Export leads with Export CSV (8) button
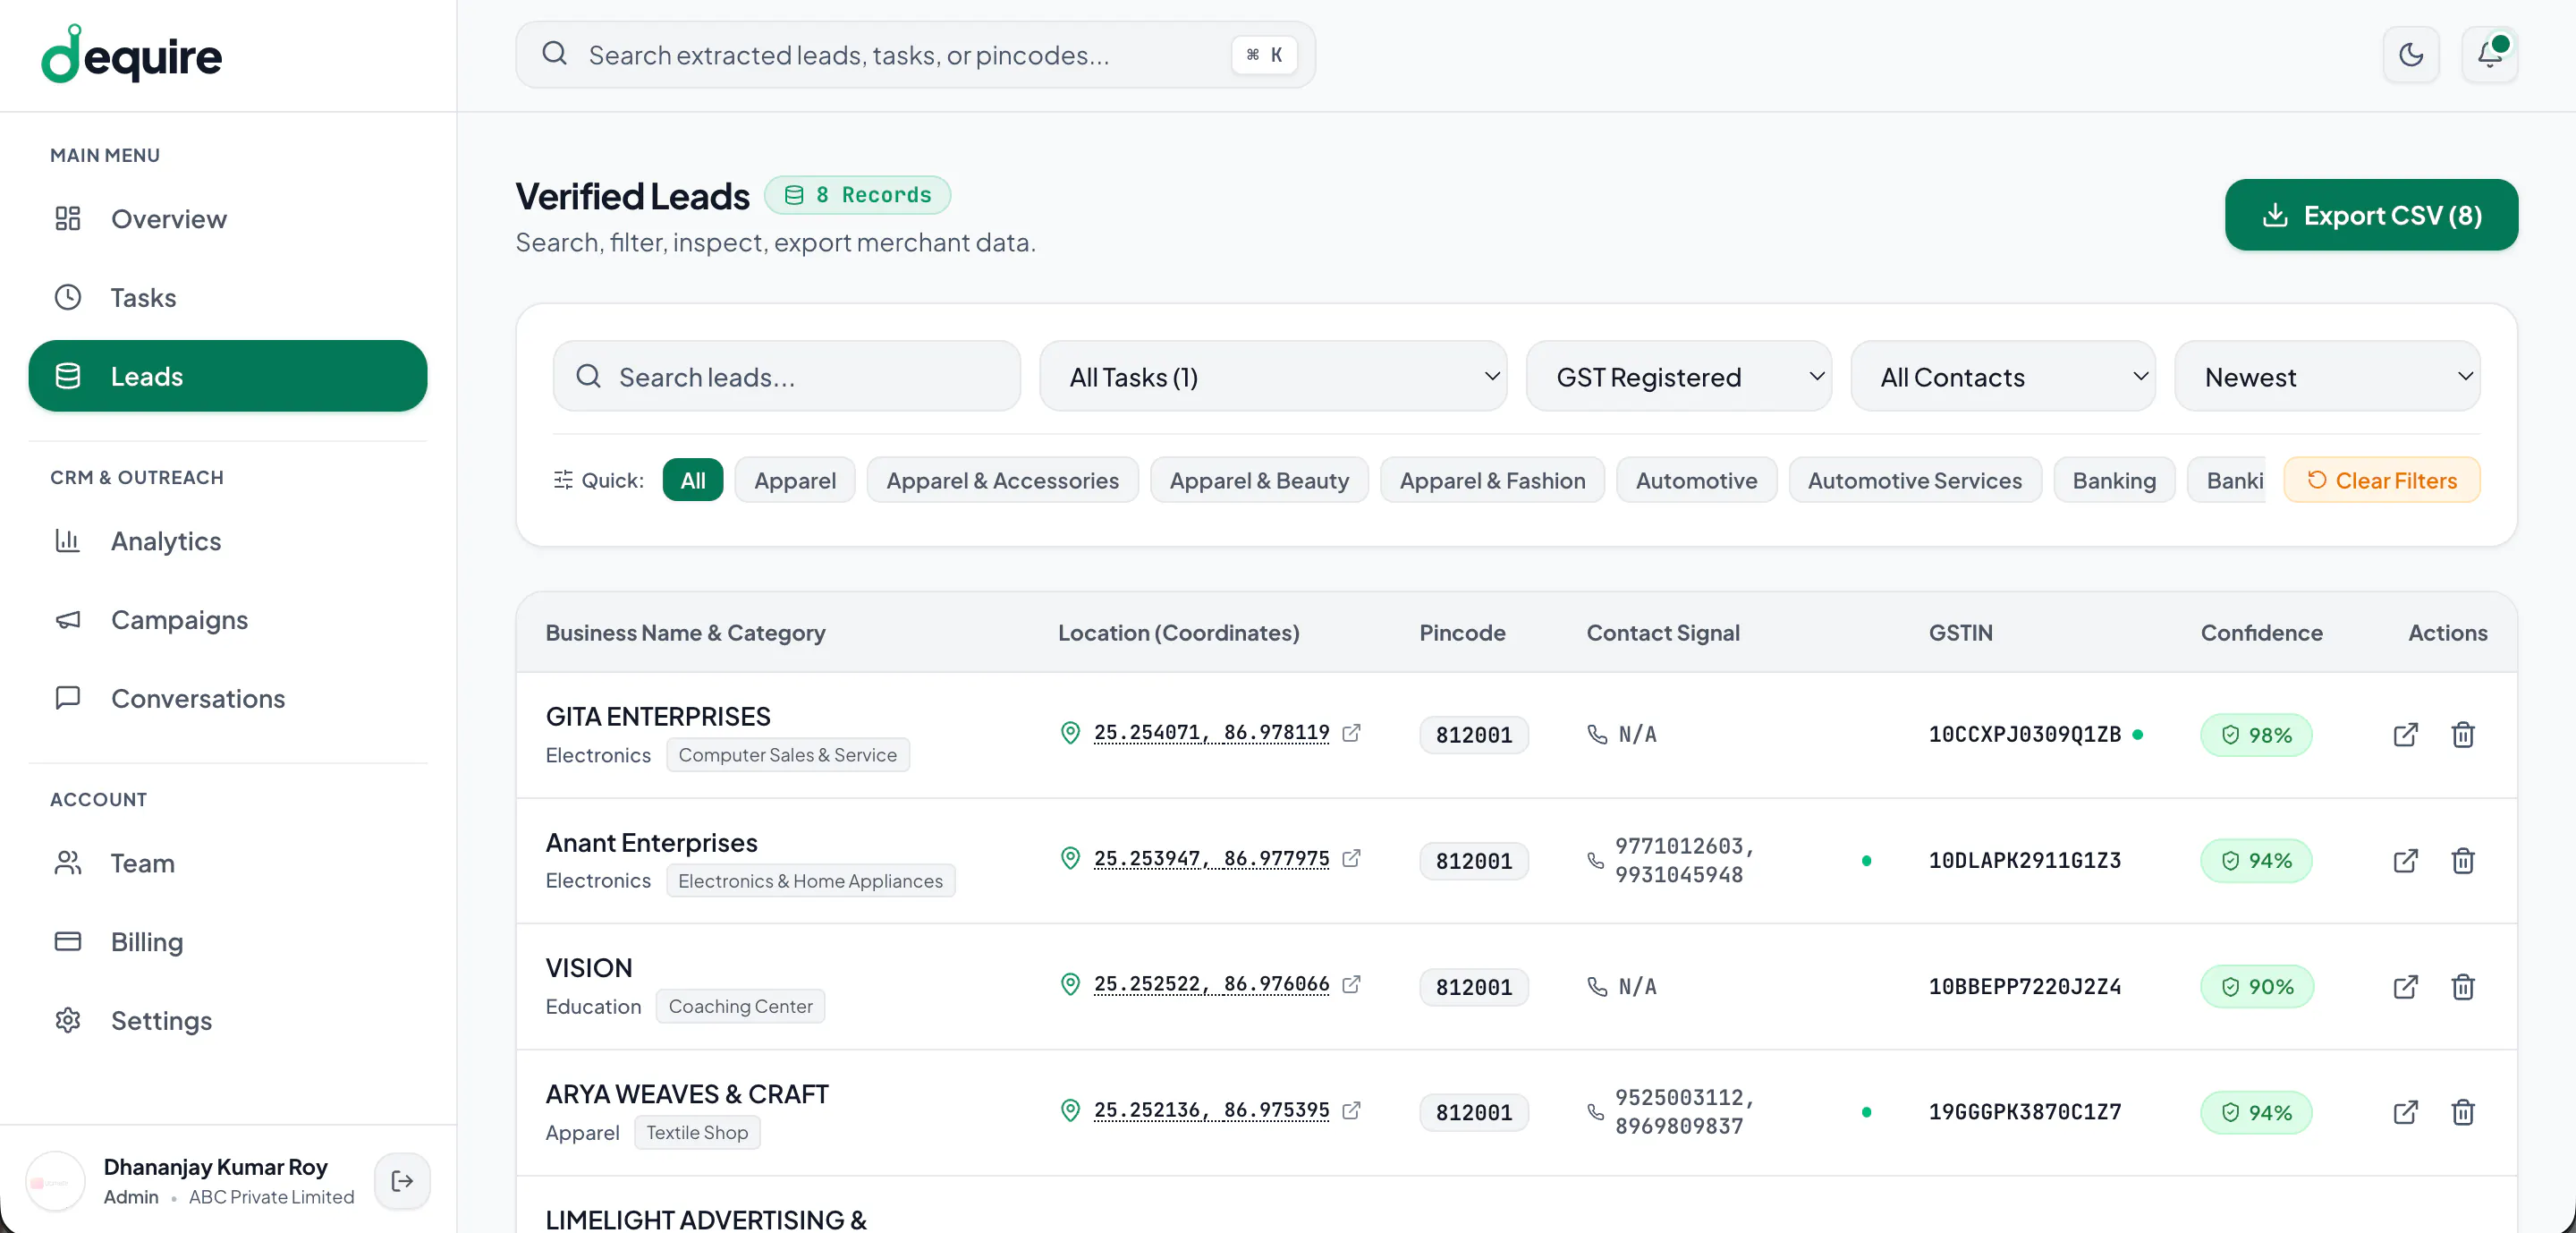This screenshot has width=2576, height=1233. 2371,215
